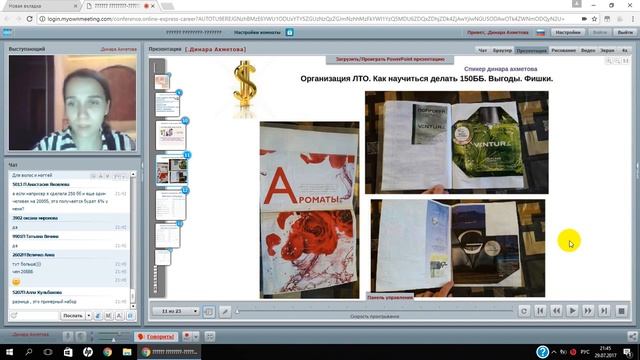Screen dimensions: 640x360
Task: Click the reload circular arrow icon
Action: [x=524, y=311]
